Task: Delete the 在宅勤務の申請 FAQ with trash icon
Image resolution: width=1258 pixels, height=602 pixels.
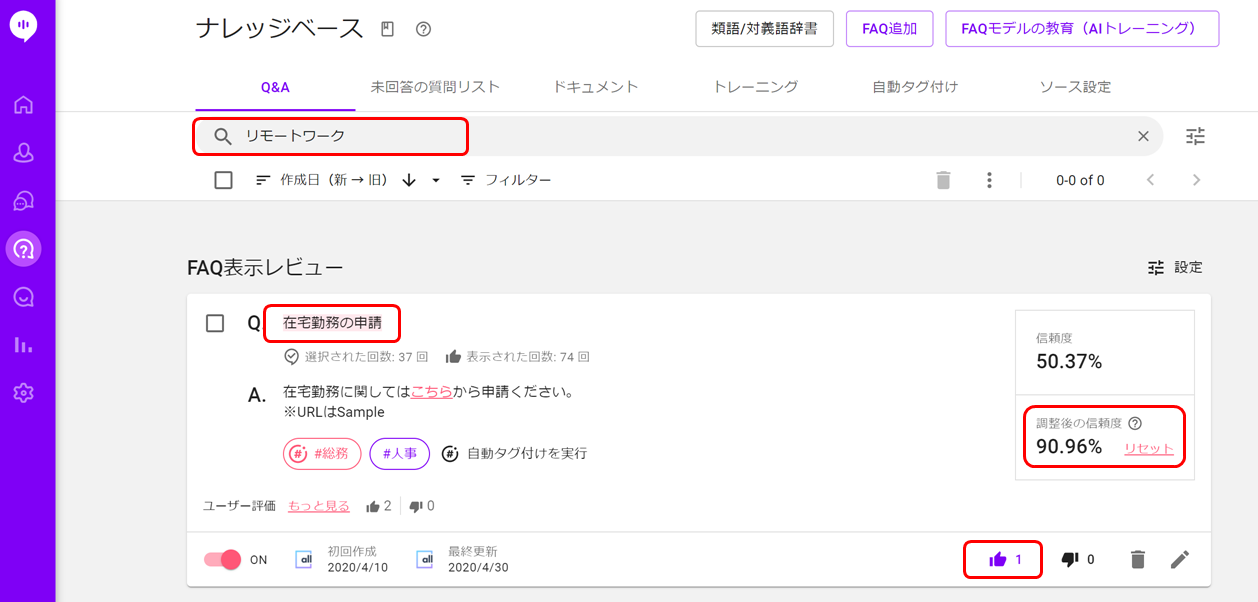Action: pyautogui.click(x=1137, y=559)
